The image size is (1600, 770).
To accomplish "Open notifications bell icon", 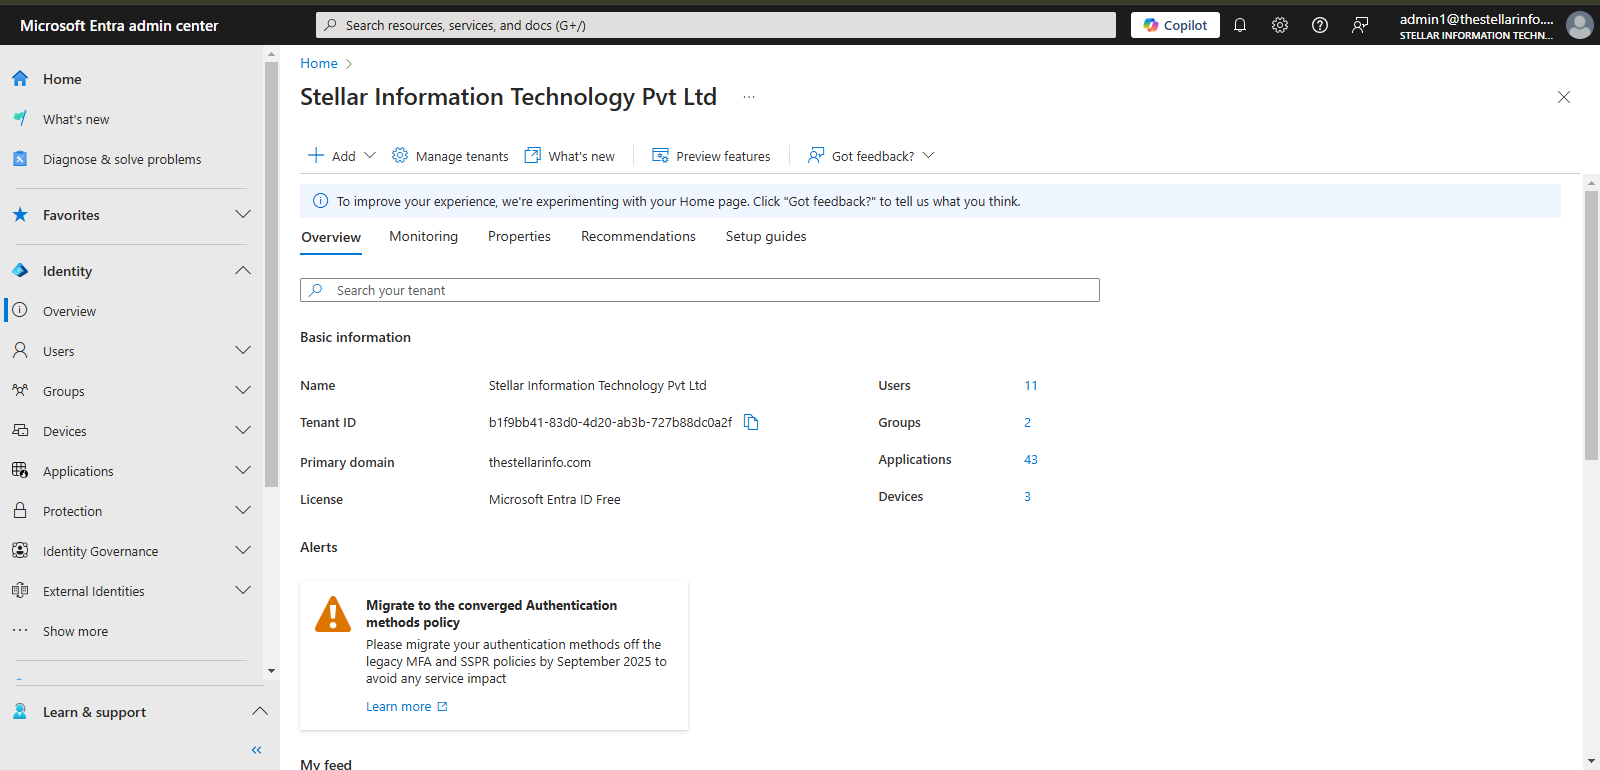I will tap(1240, 25).
